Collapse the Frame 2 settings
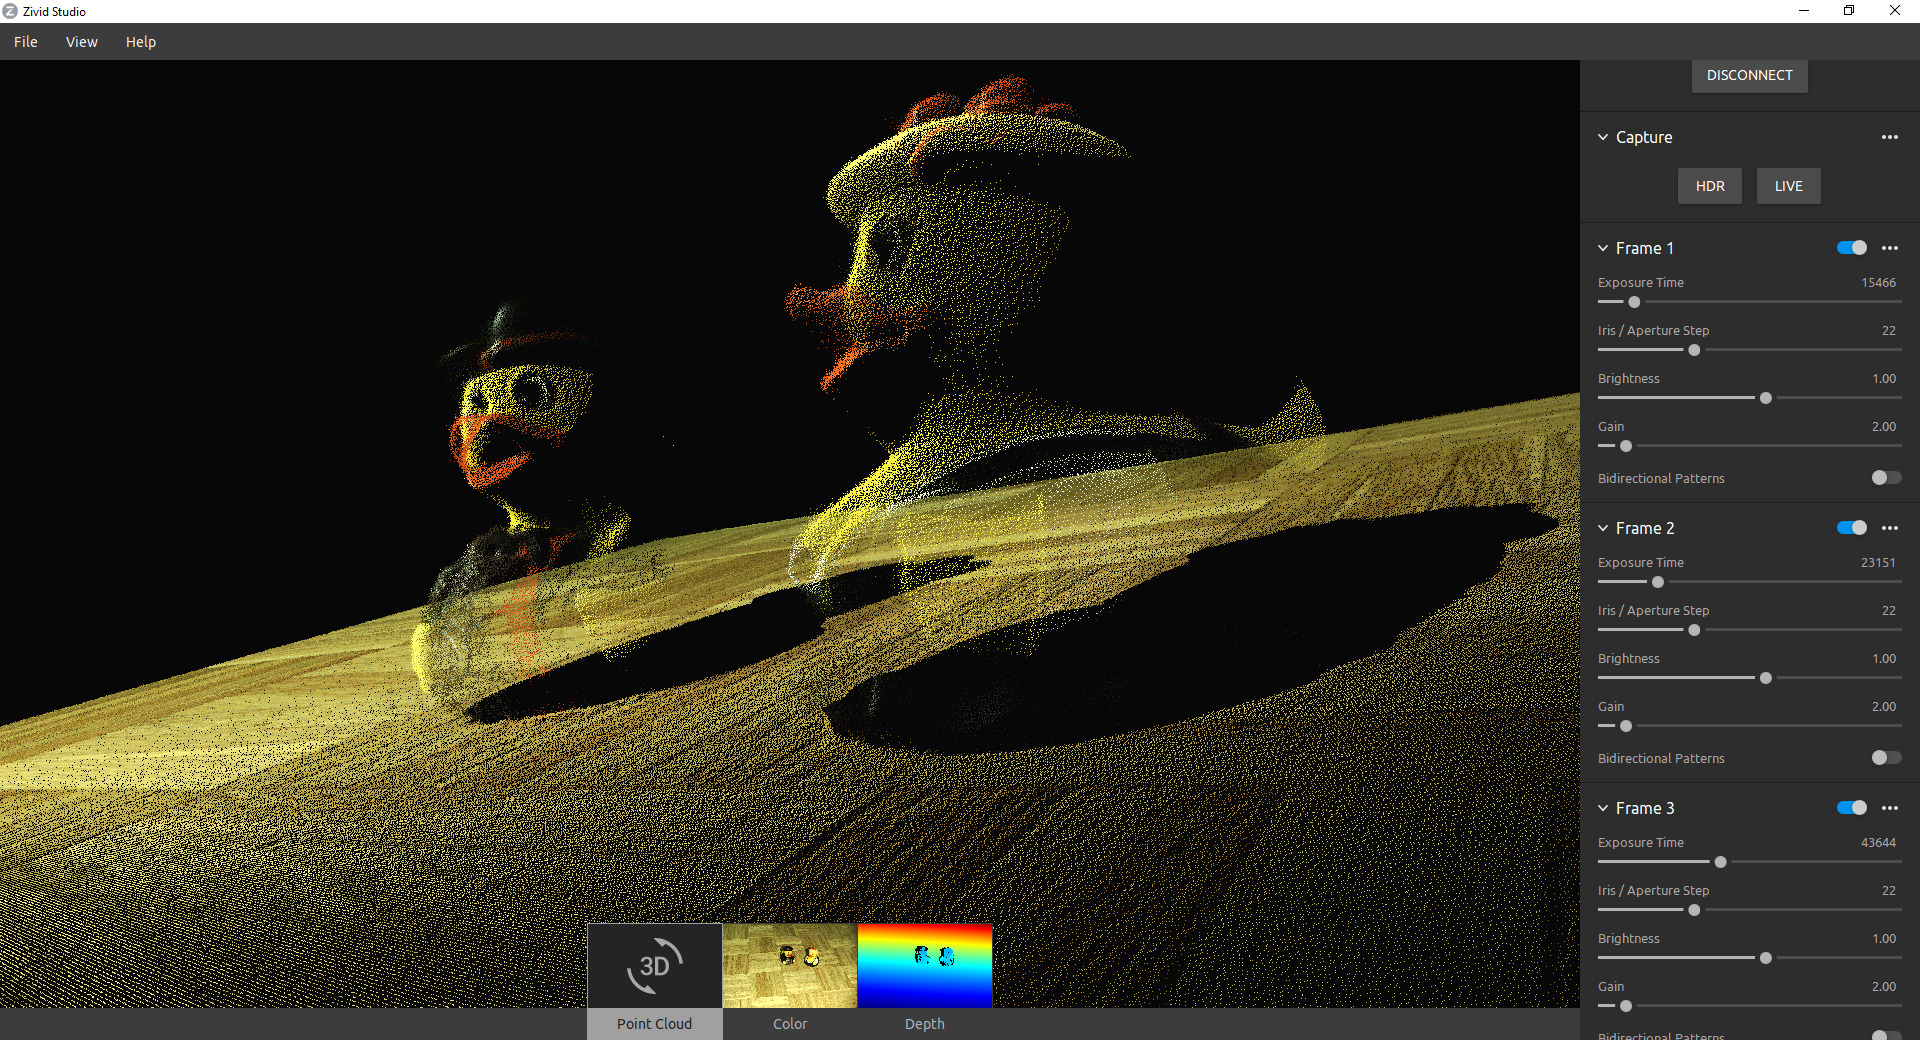Viewport: 1920px width, 1040px height. click(x=1603, y=528)
